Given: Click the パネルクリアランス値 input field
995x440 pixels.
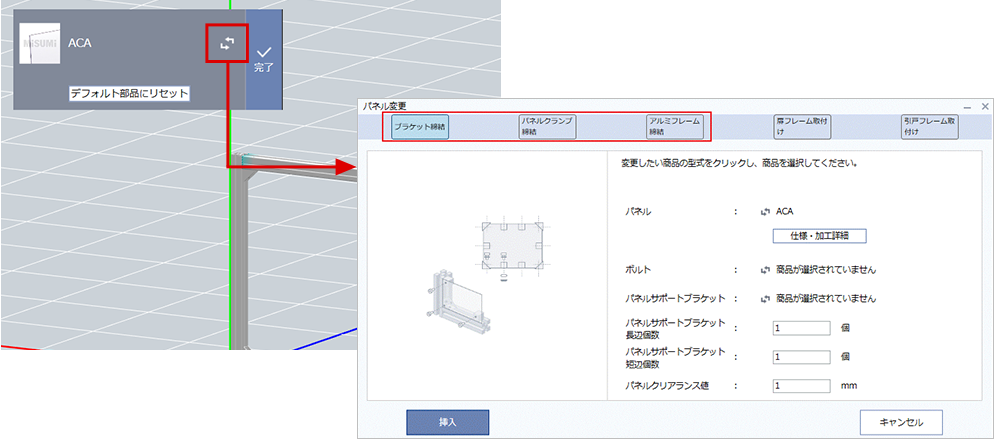Looking at the screenshot, I should click(801, 385).
